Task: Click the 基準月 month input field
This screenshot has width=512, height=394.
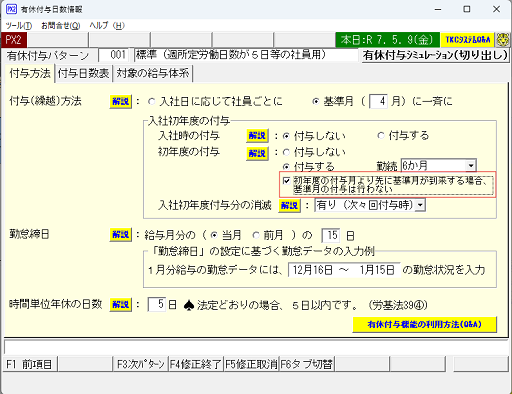Action: click(x=378, y=101)
